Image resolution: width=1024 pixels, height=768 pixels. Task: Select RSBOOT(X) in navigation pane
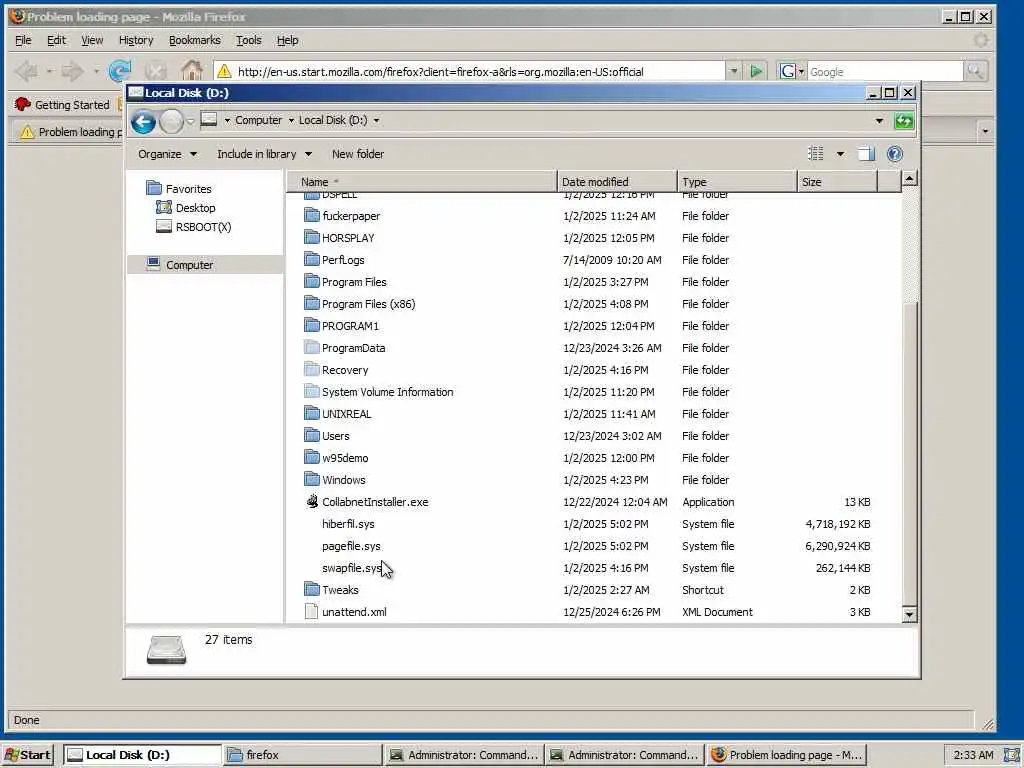tap(193, 227)
